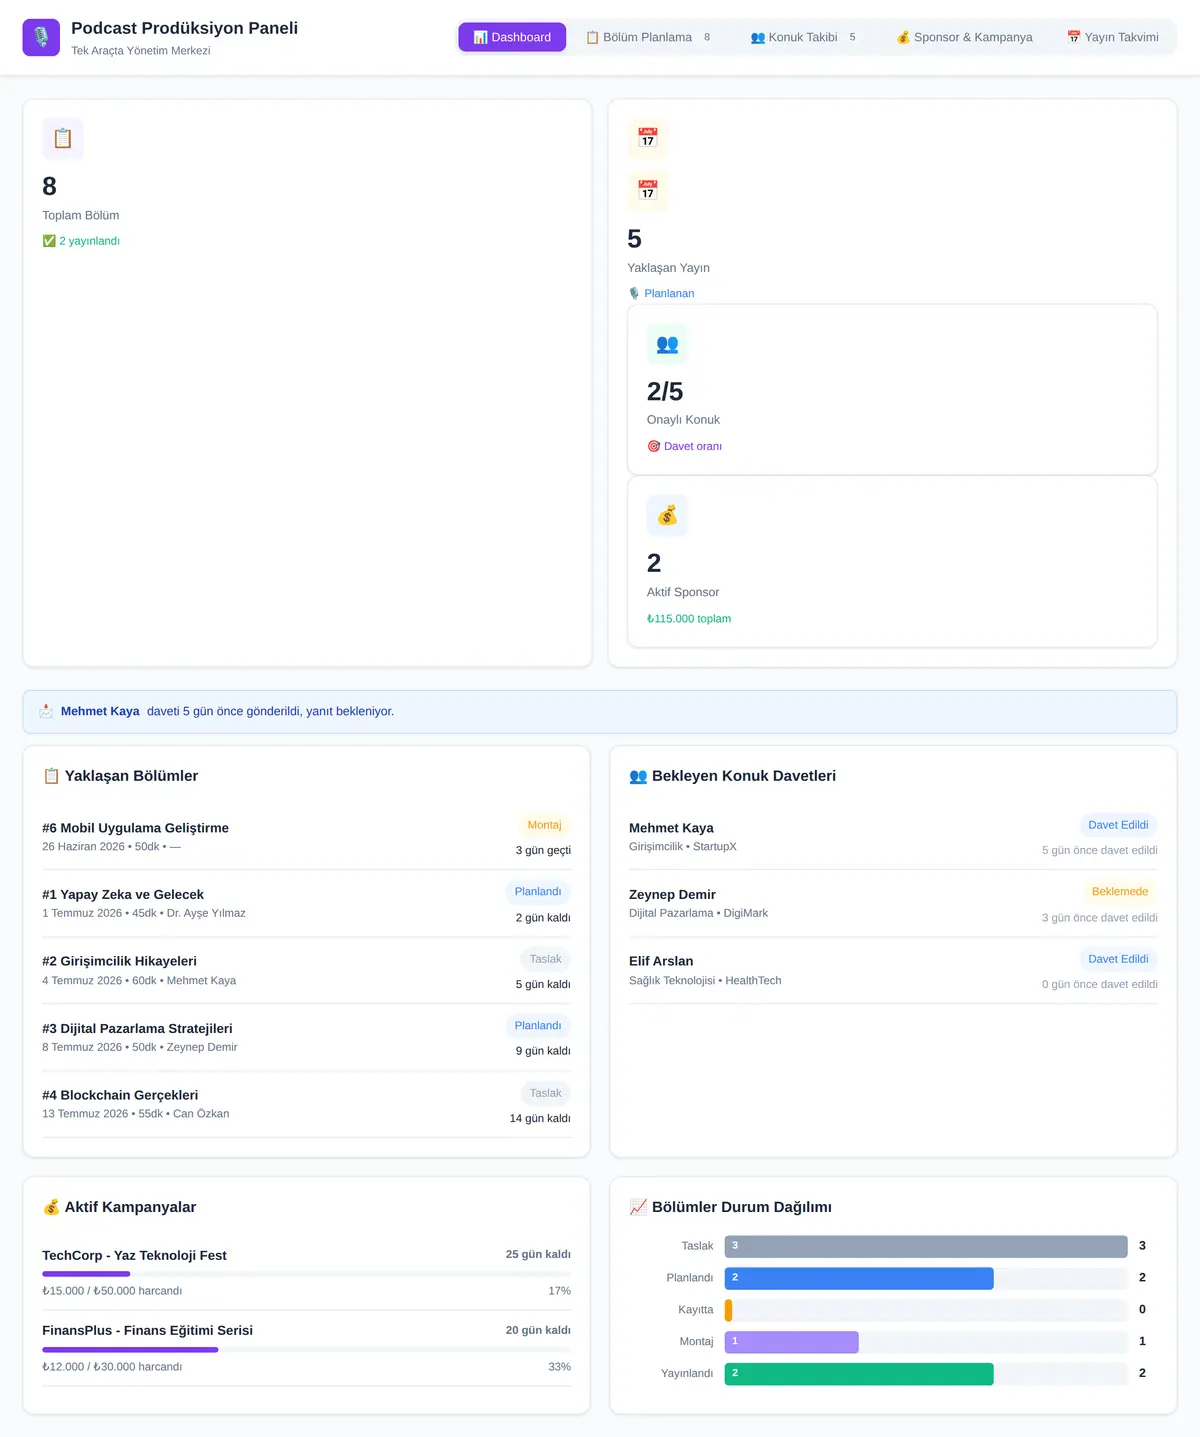Click the FinansPlus - Finans Eğitimi Serisi title
The width and height of the screenshot is (1200, 1437).
[x=147, y=1330]
